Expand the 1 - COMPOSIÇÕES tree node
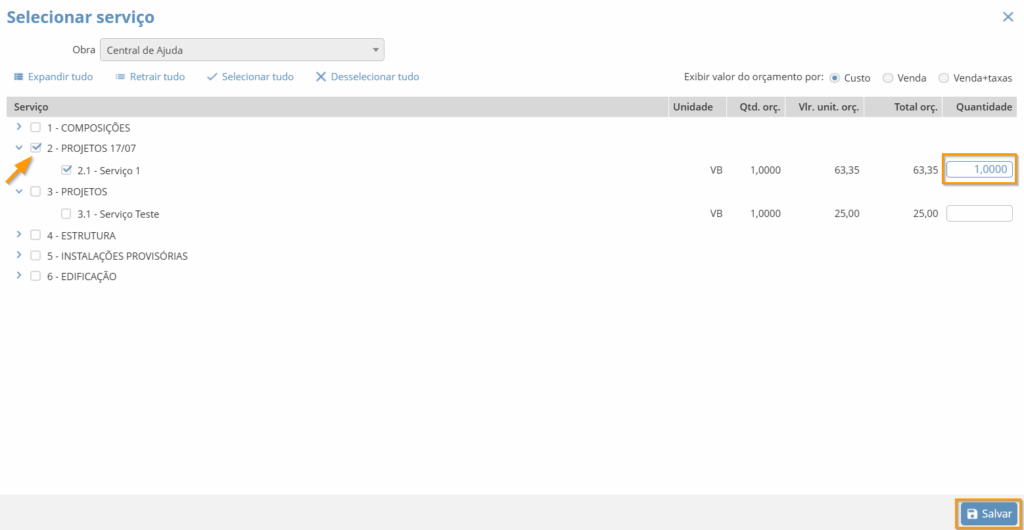The image size is (1024, 530). pos(19,128)
